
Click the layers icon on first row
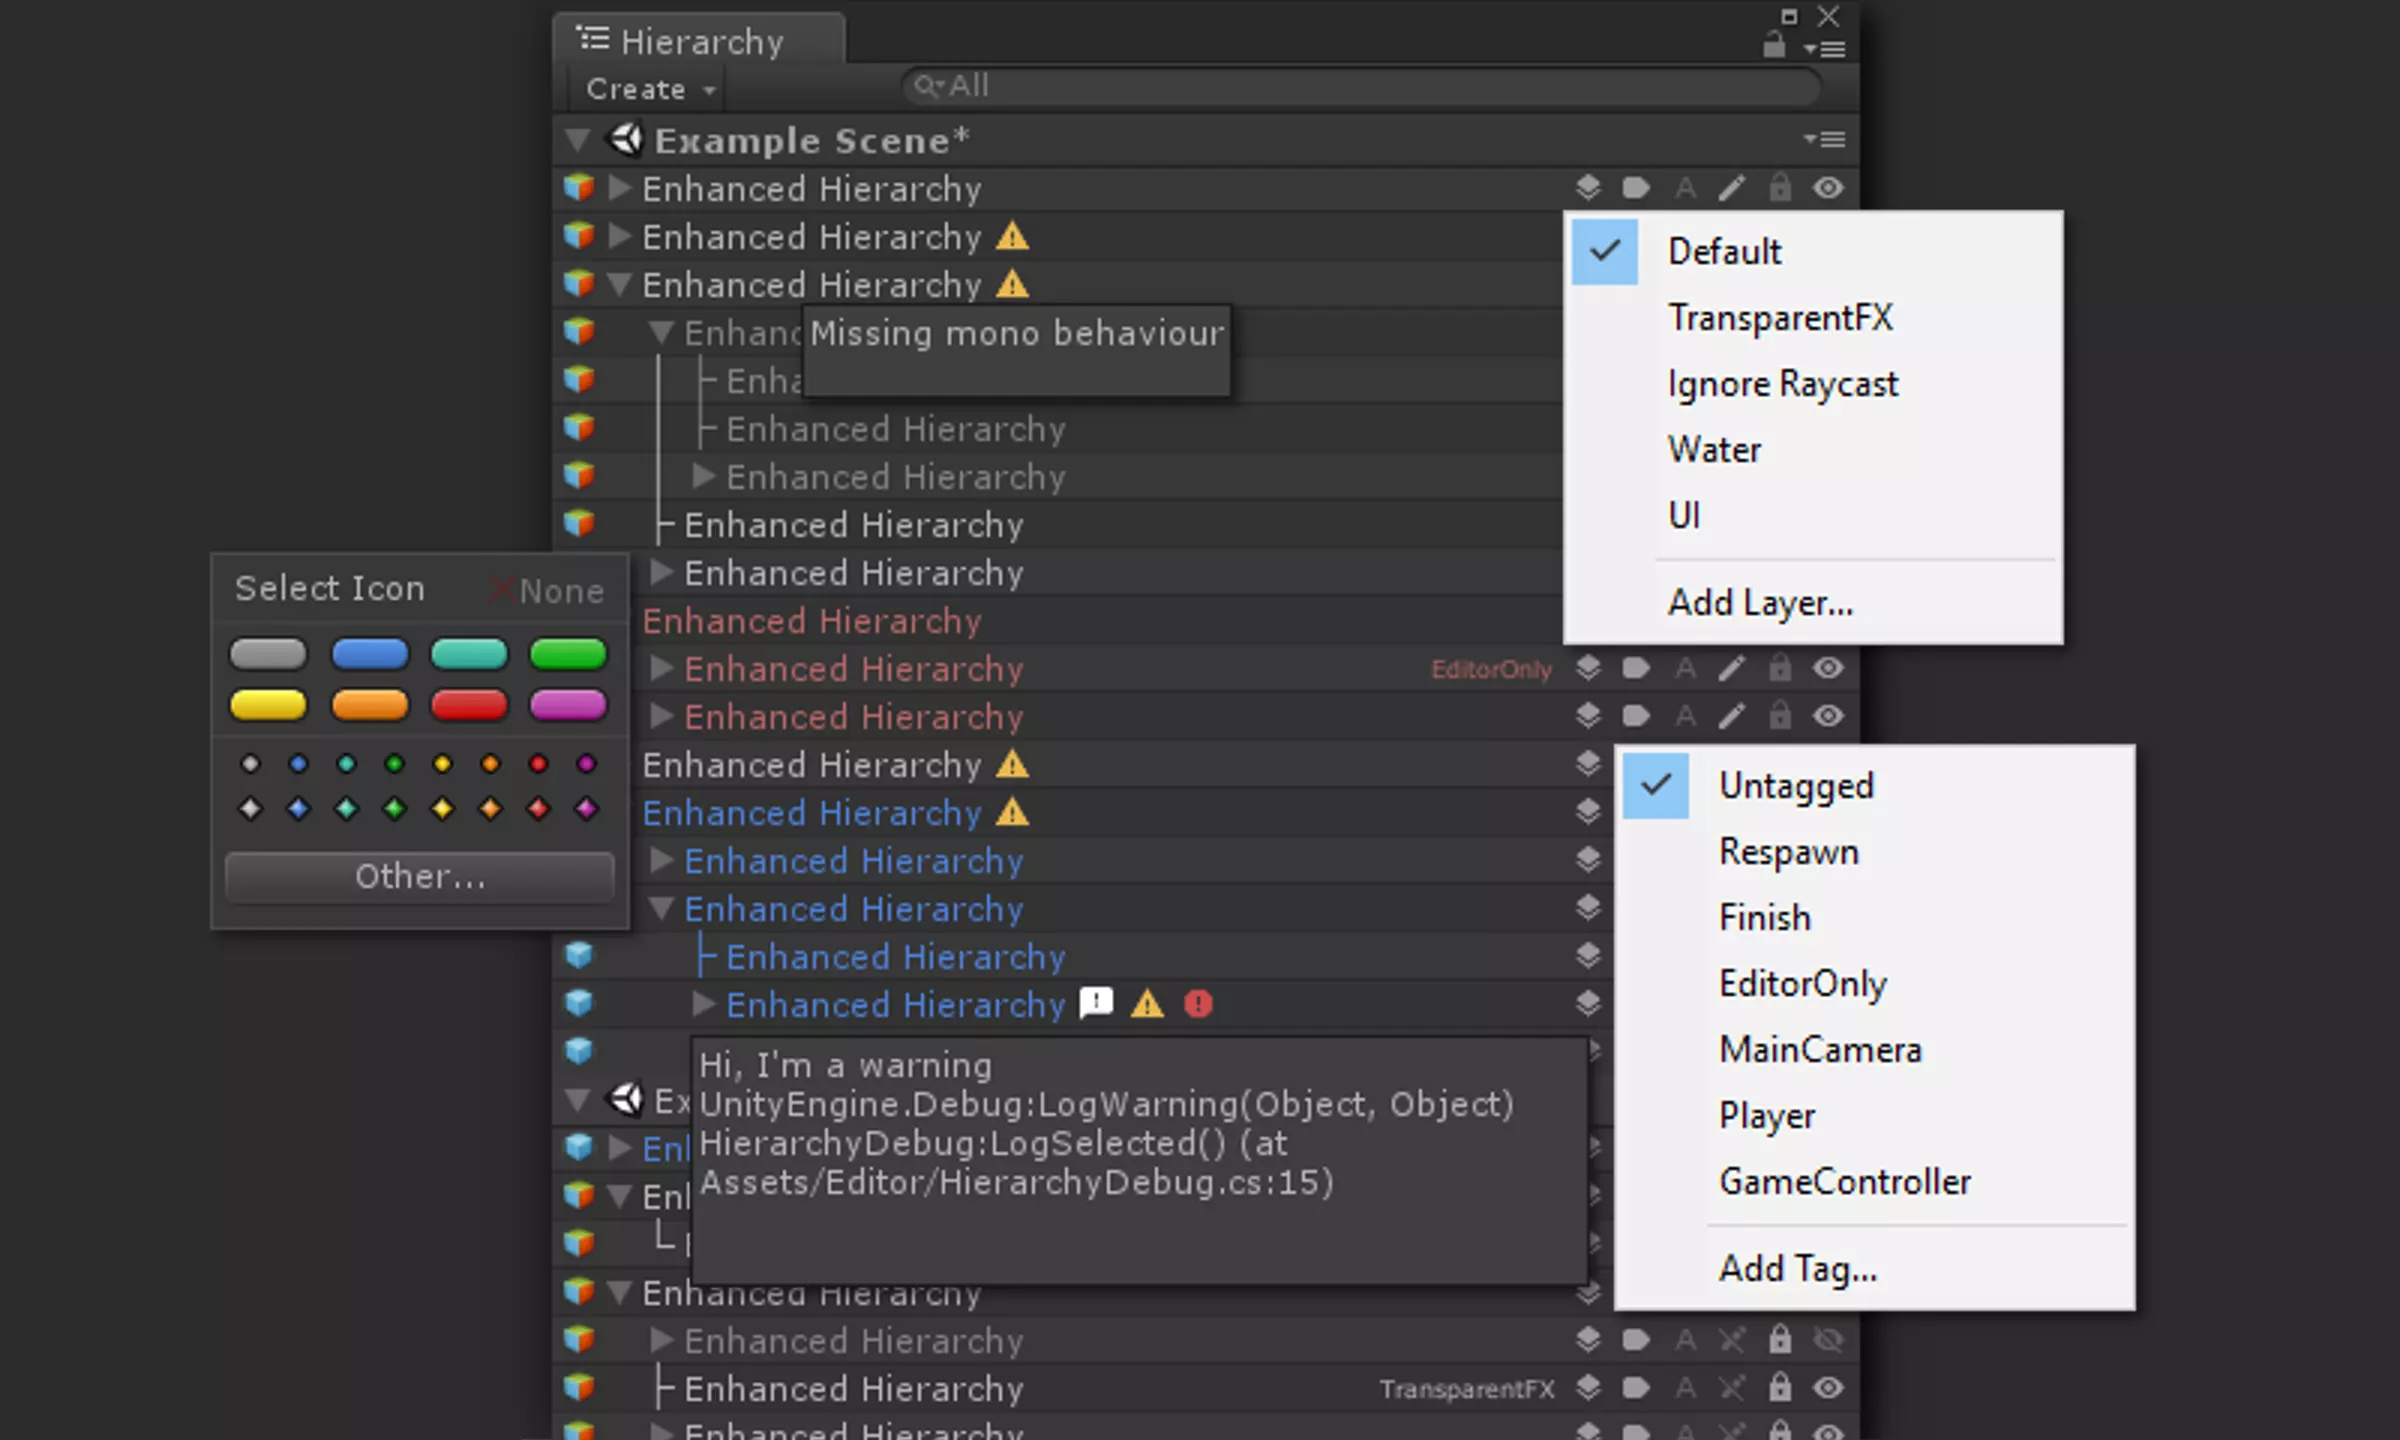1588,188
